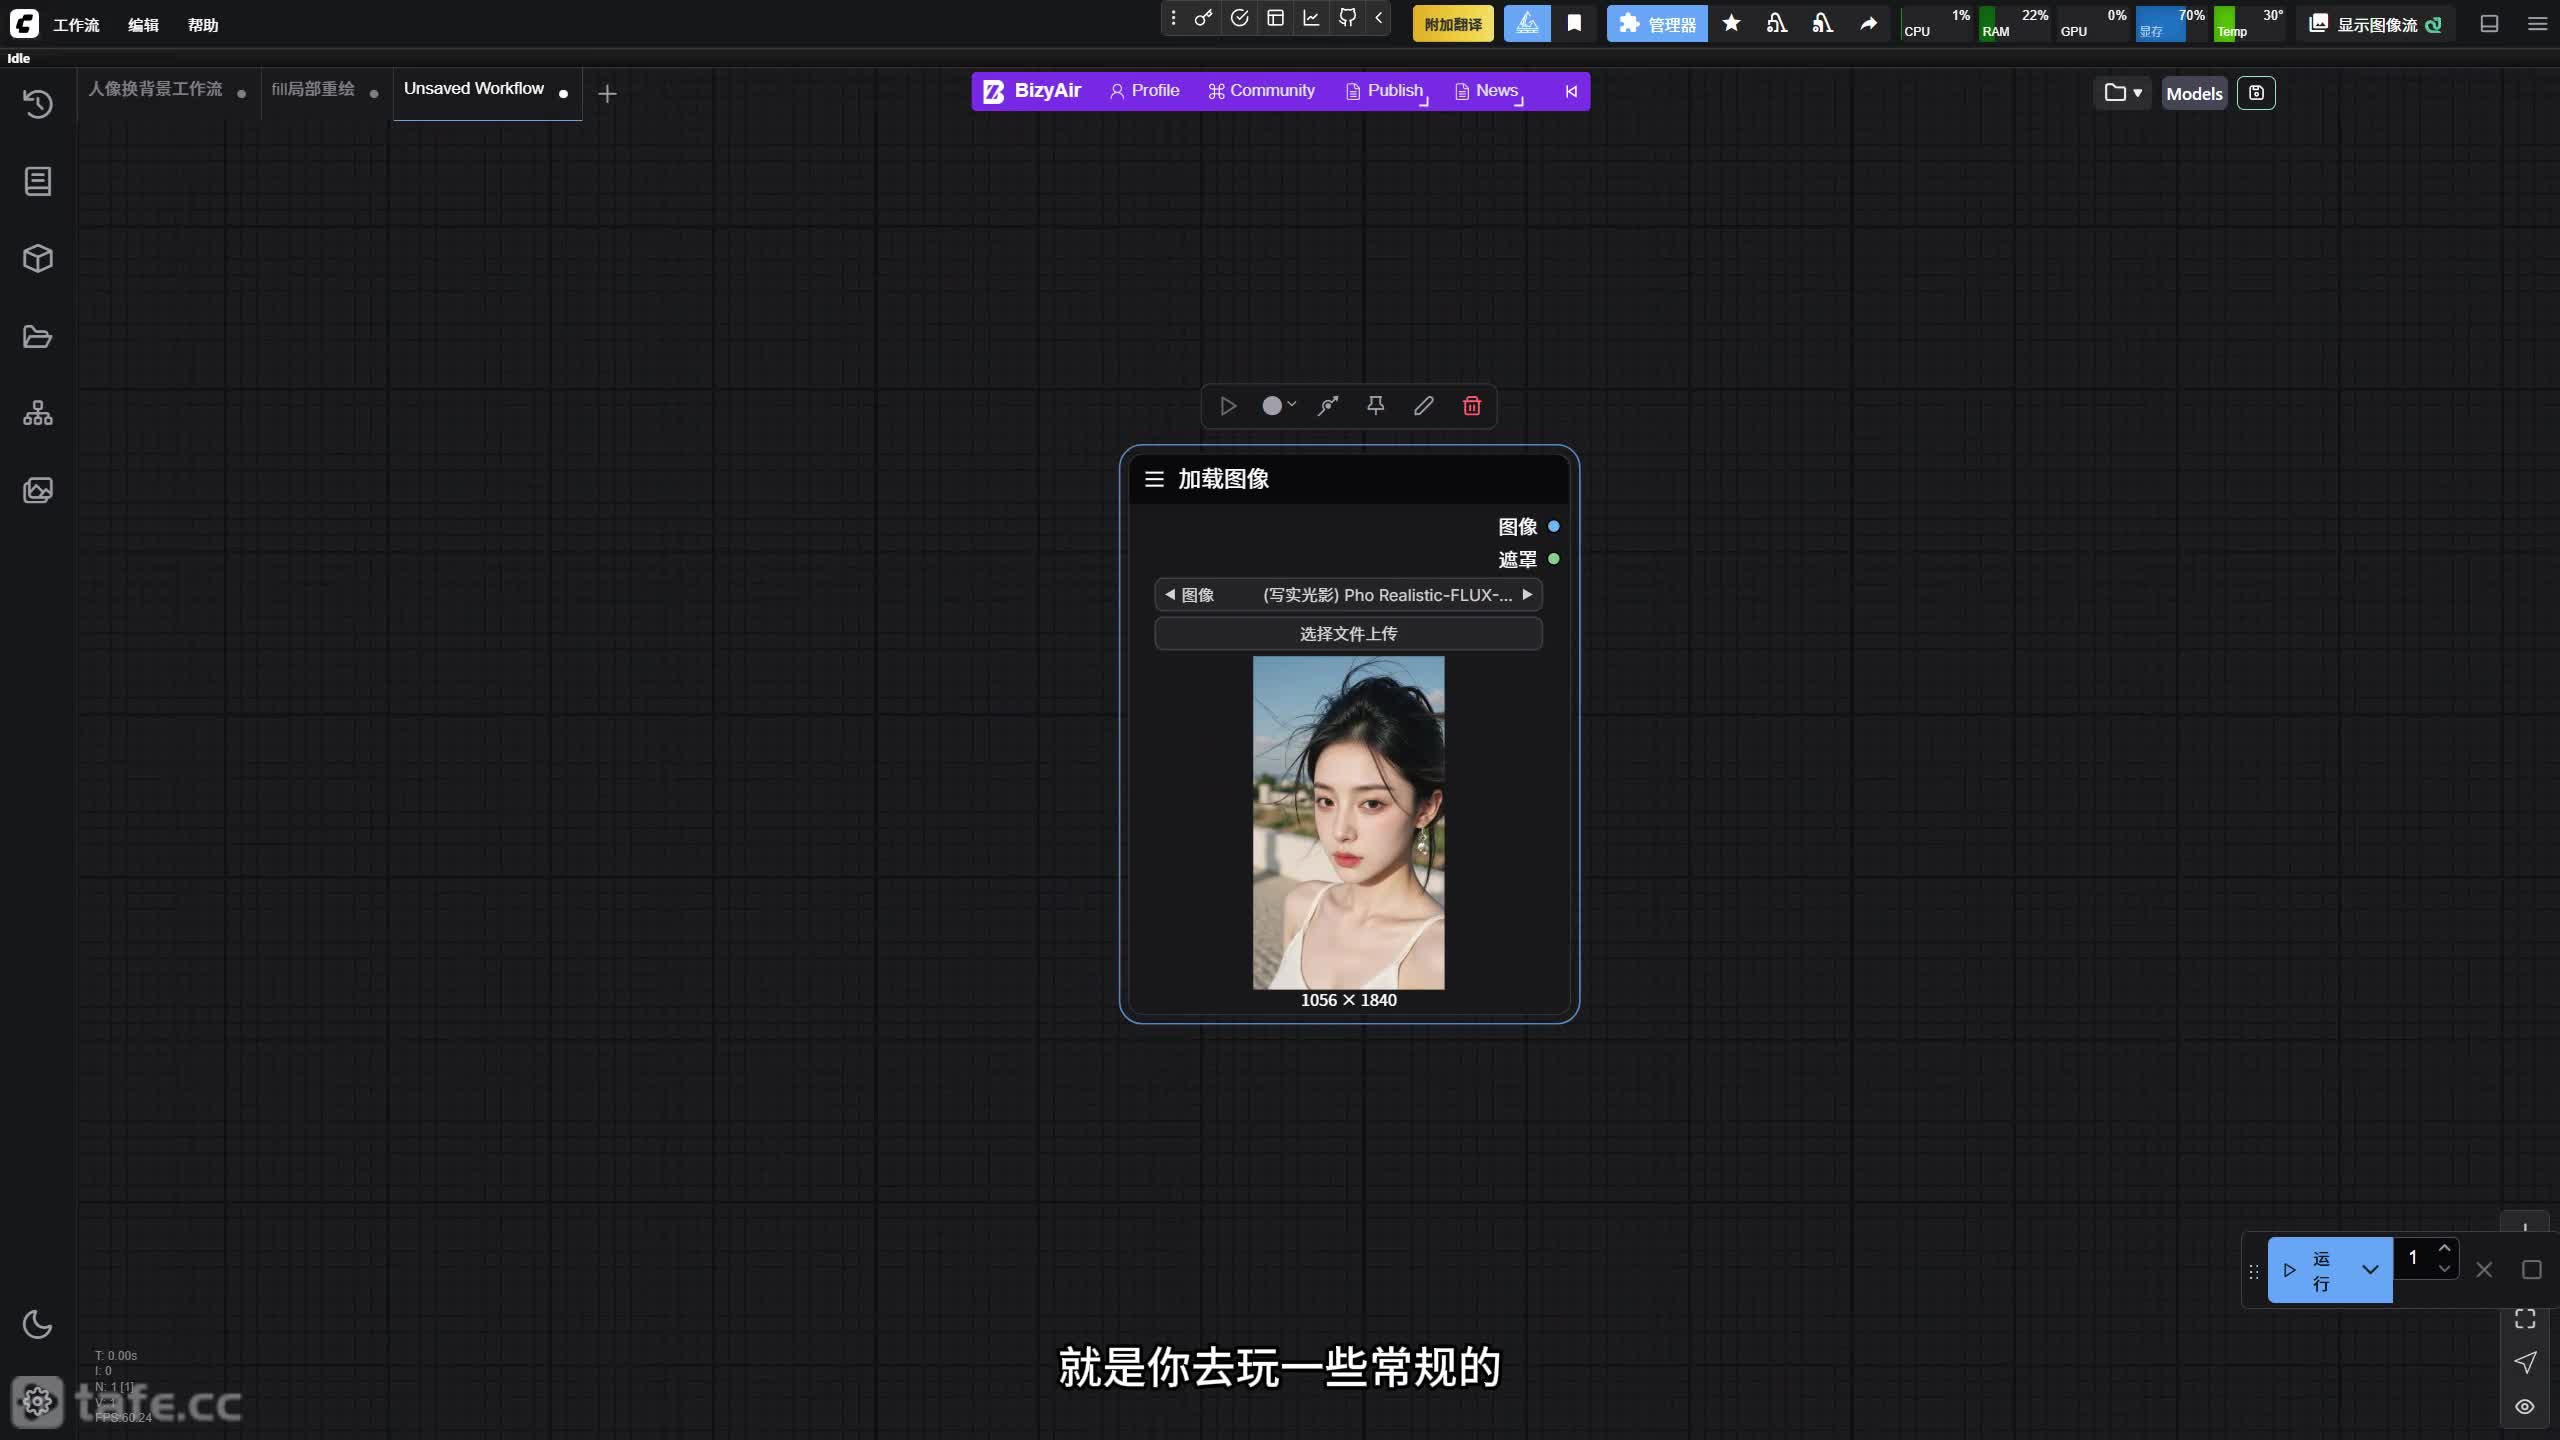Toggle dark theme moon icon
Image resolution: width=2560 pixels, height=1440 pixels.
coord(38,1324)
